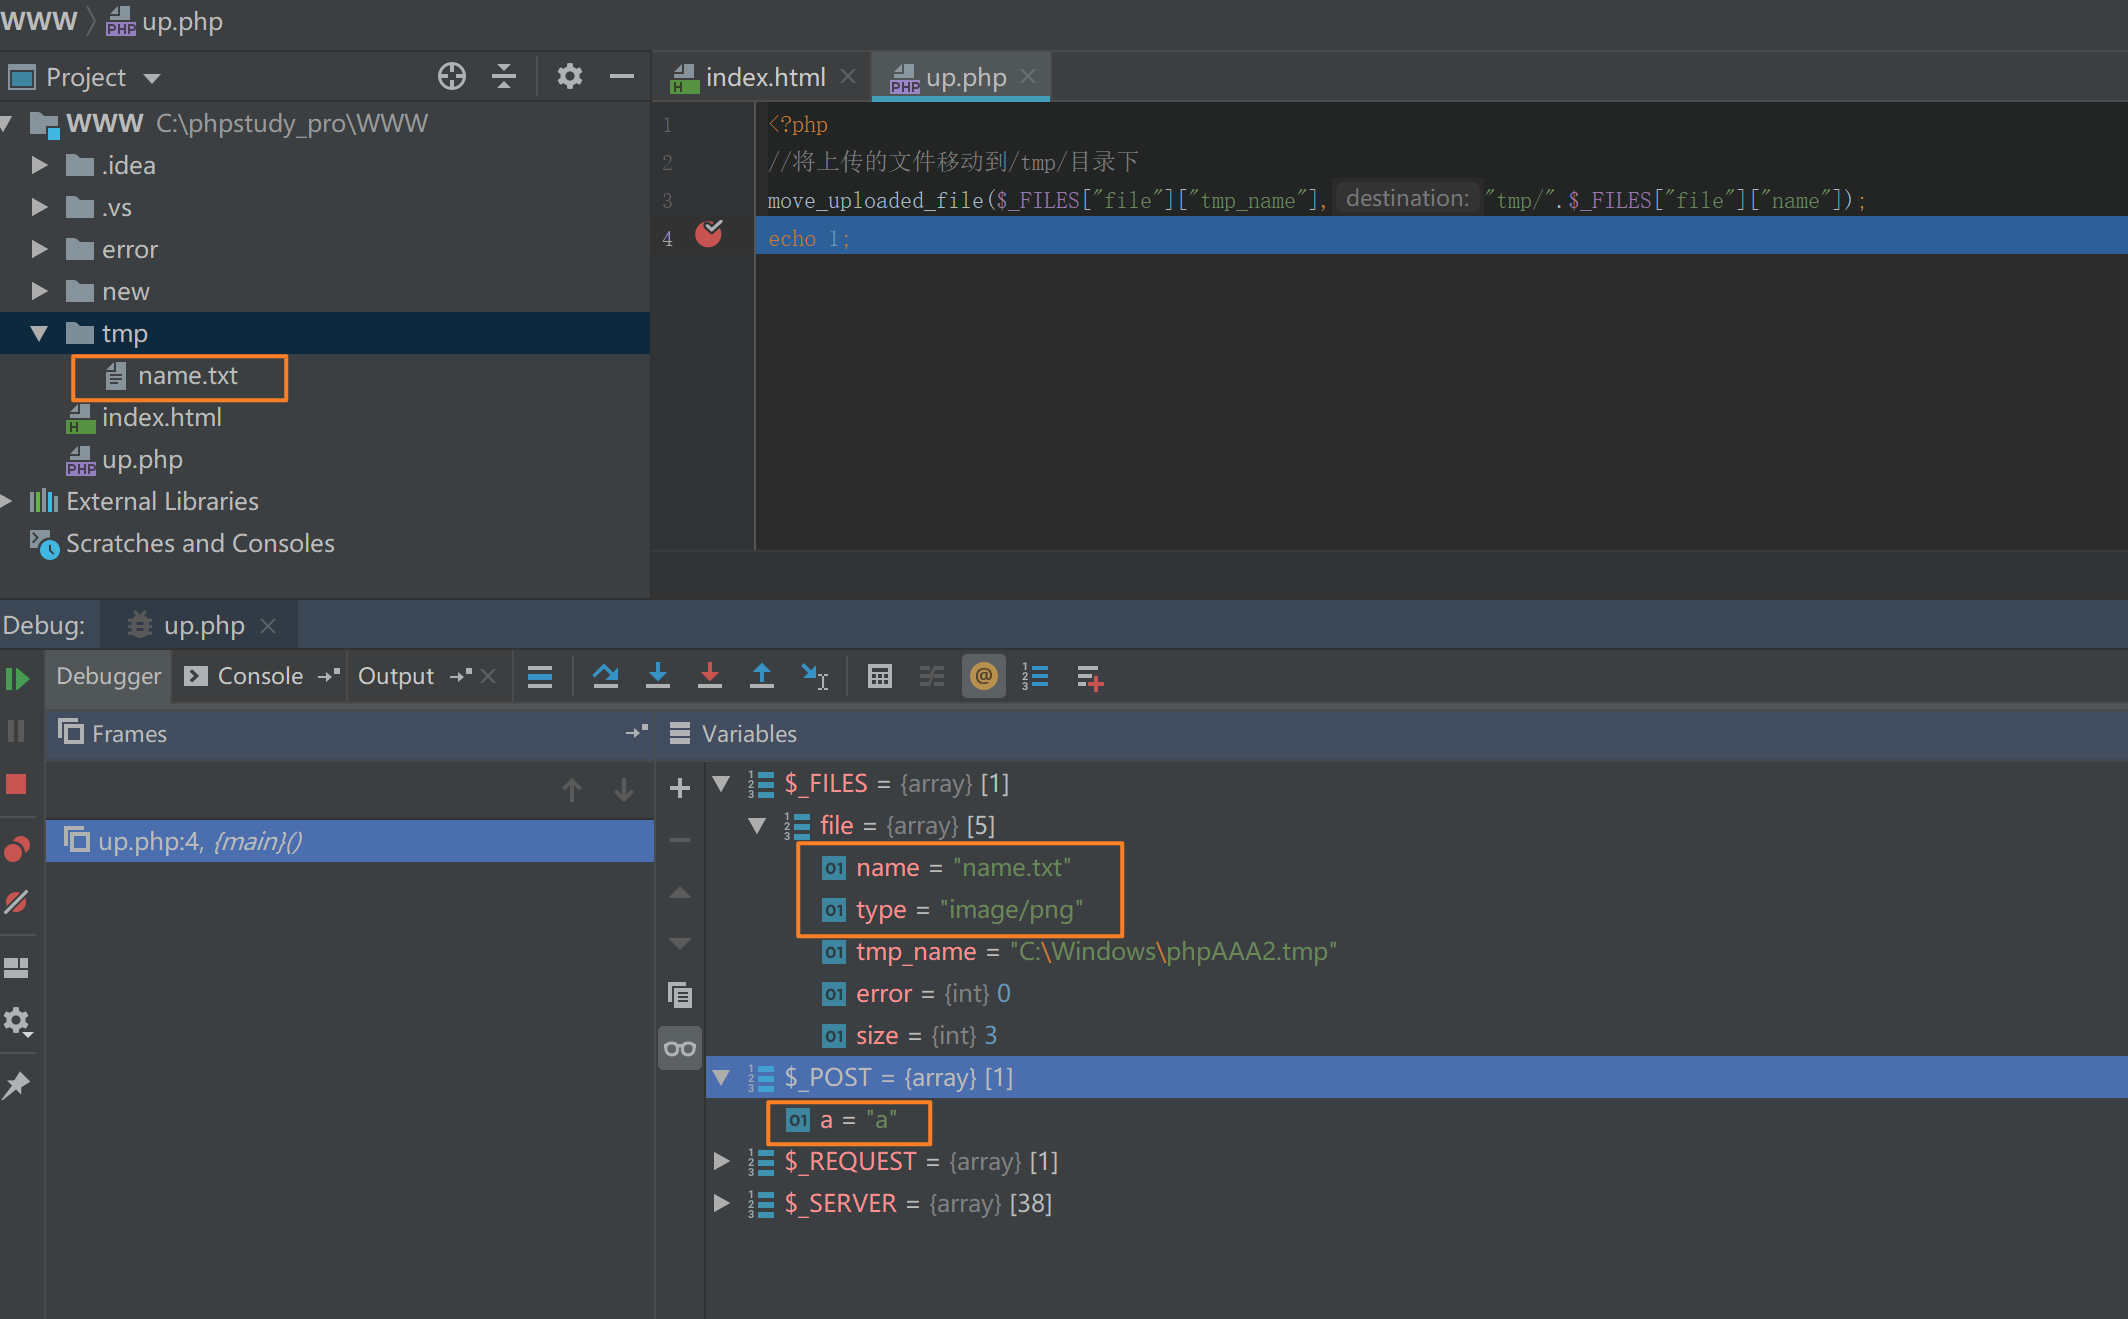The image size is (2128, 1319).
Task: Collapse the $_POST variable node
Action: coord(721,1078)
